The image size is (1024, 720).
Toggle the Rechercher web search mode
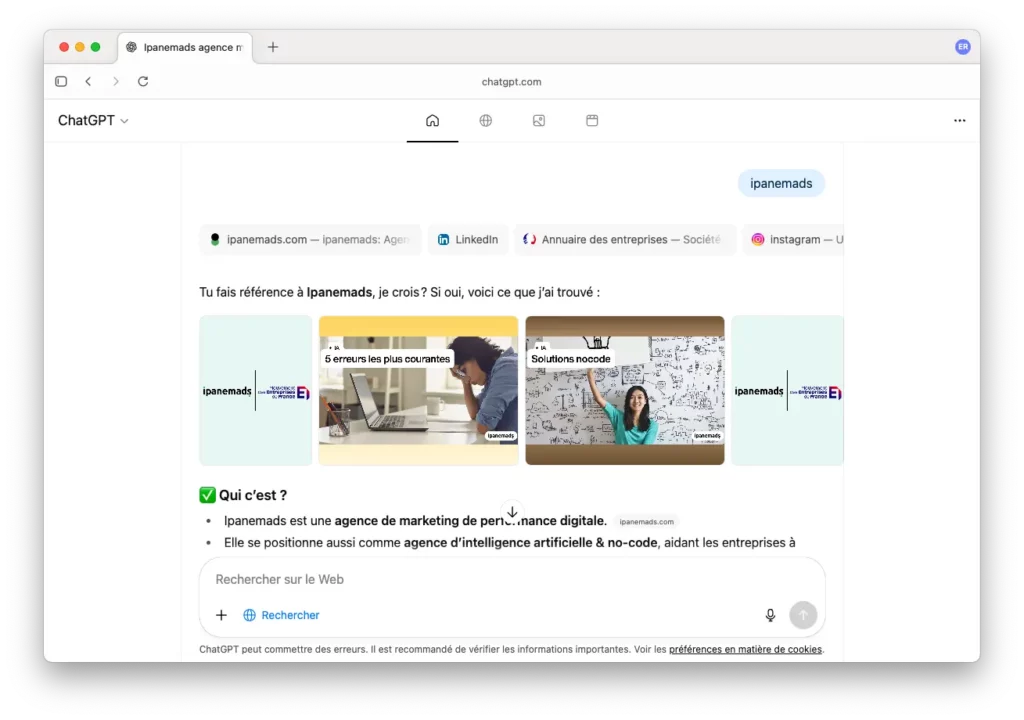point(281,615)
